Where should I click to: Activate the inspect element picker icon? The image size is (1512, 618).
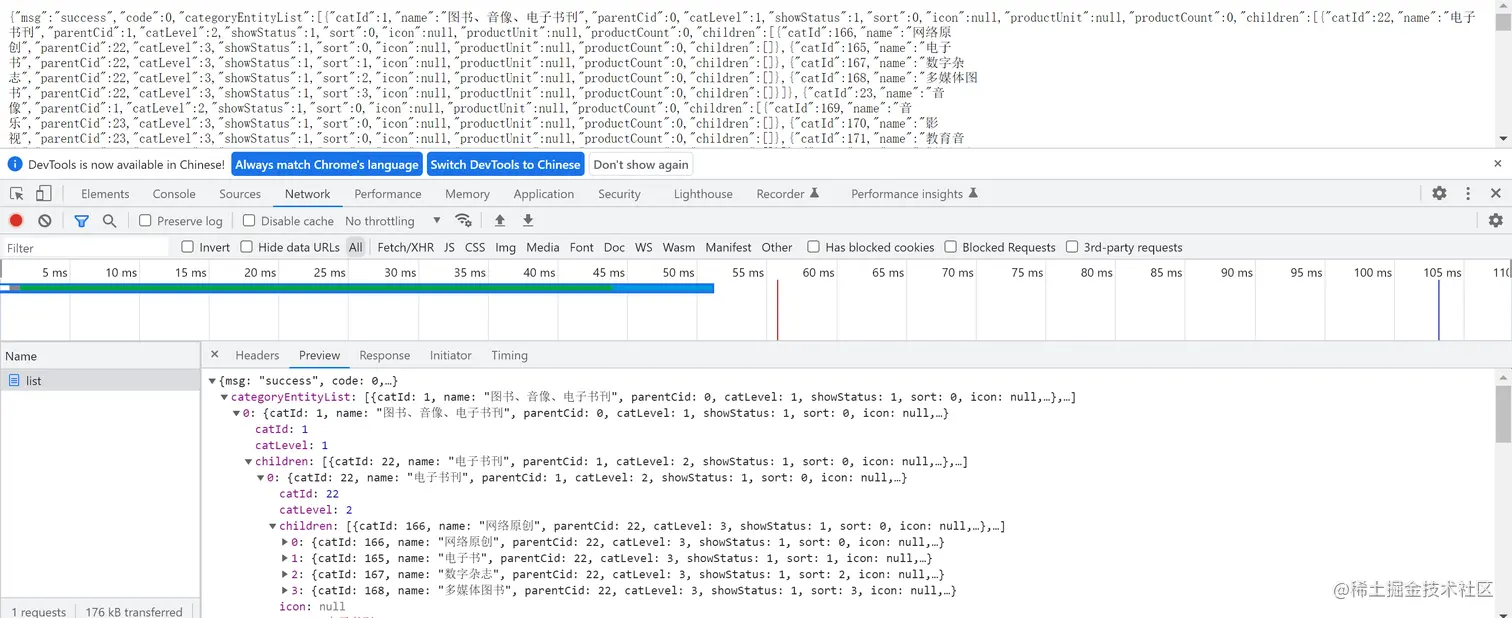[17, 194]
